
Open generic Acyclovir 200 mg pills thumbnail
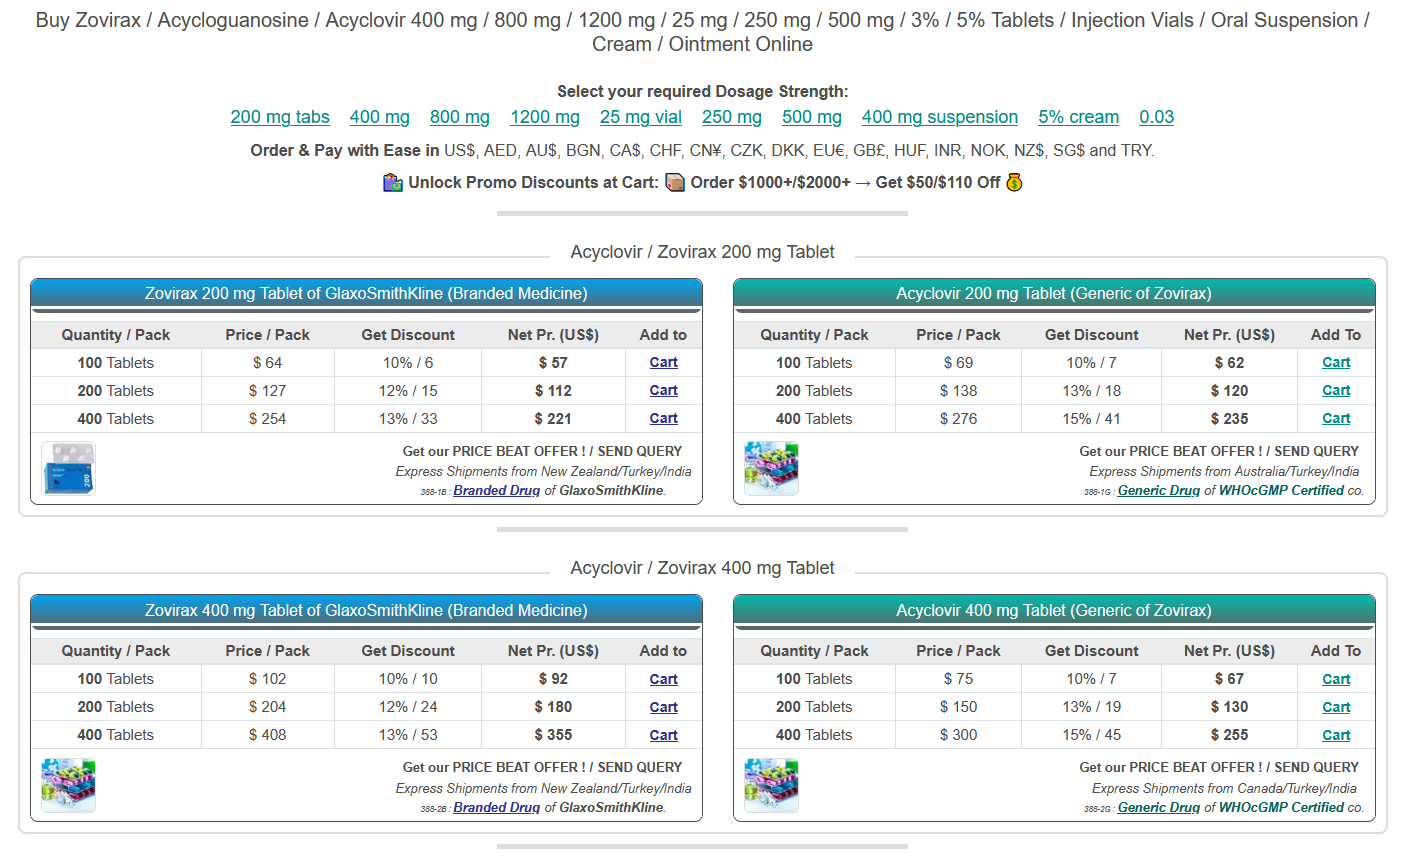[771, 469]
